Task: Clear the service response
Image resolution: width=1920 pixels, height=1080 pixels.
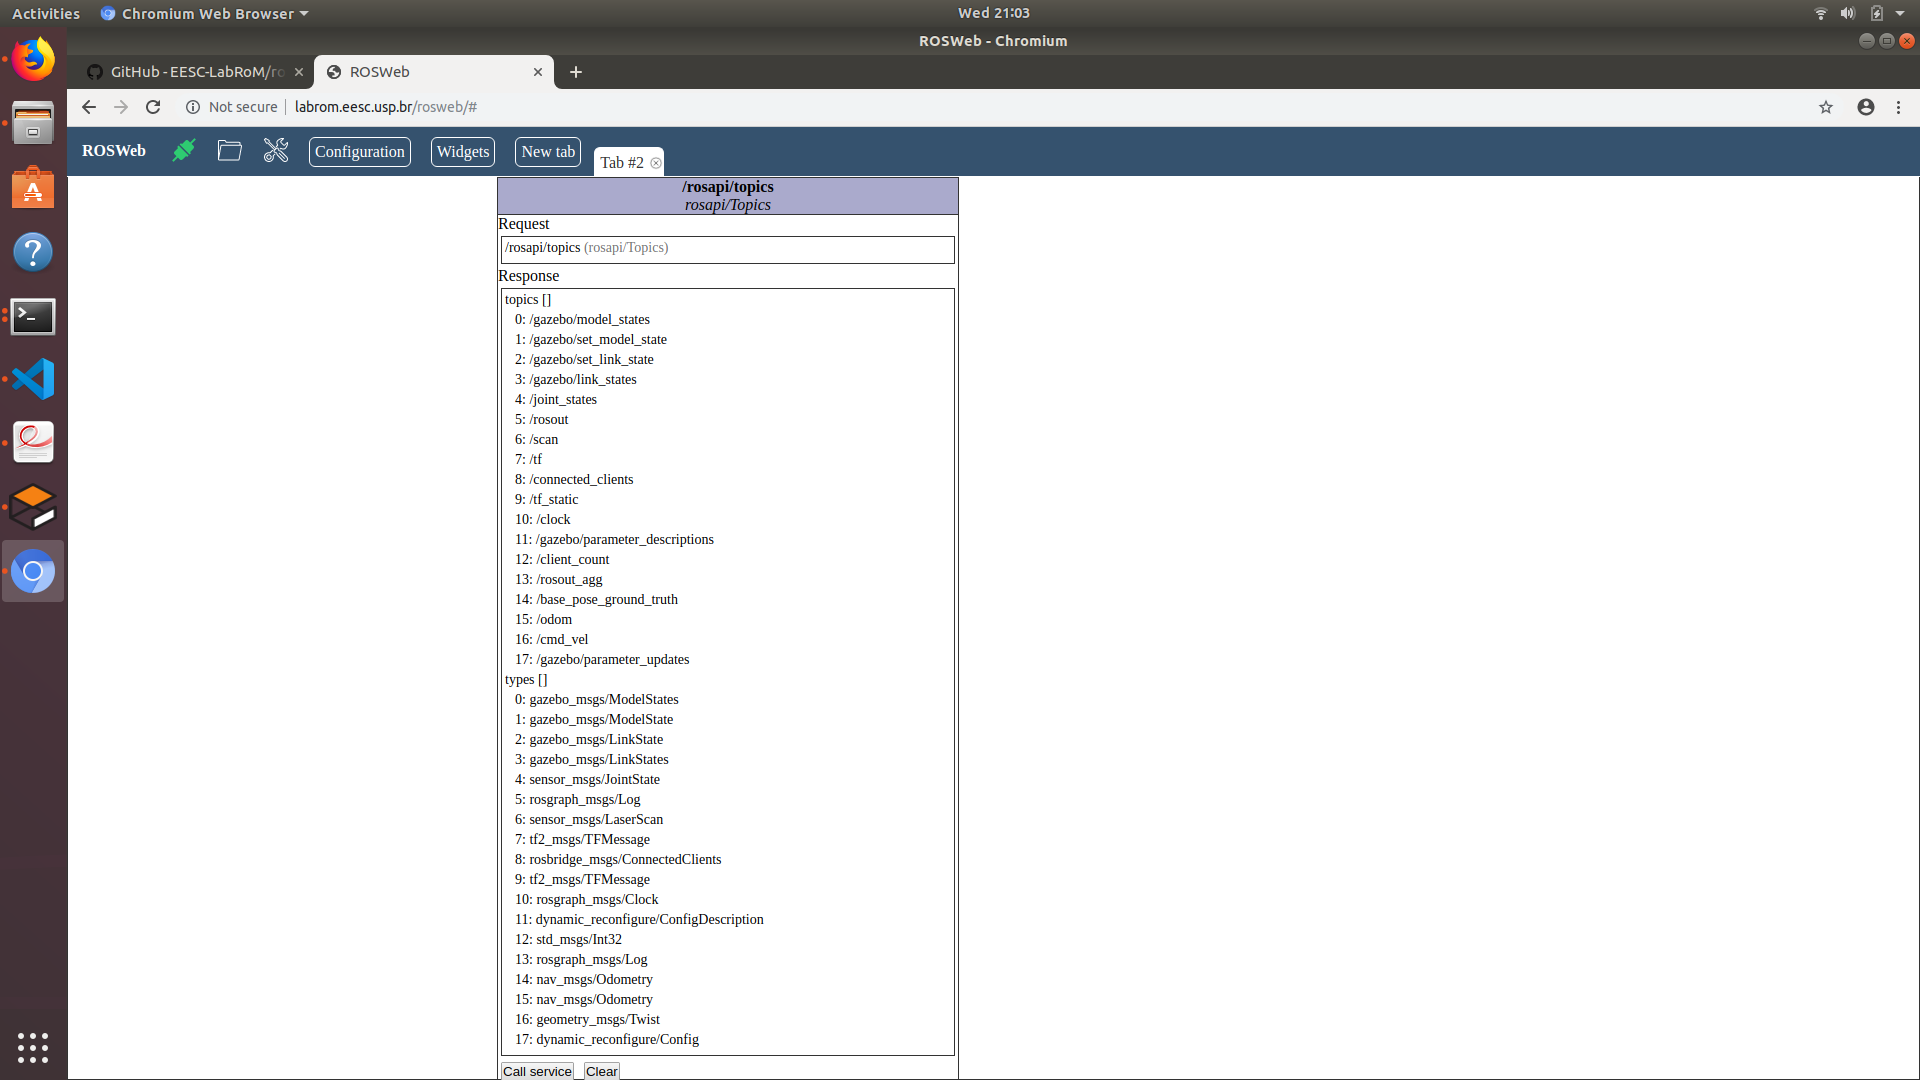Action: tap(601, 1071)
